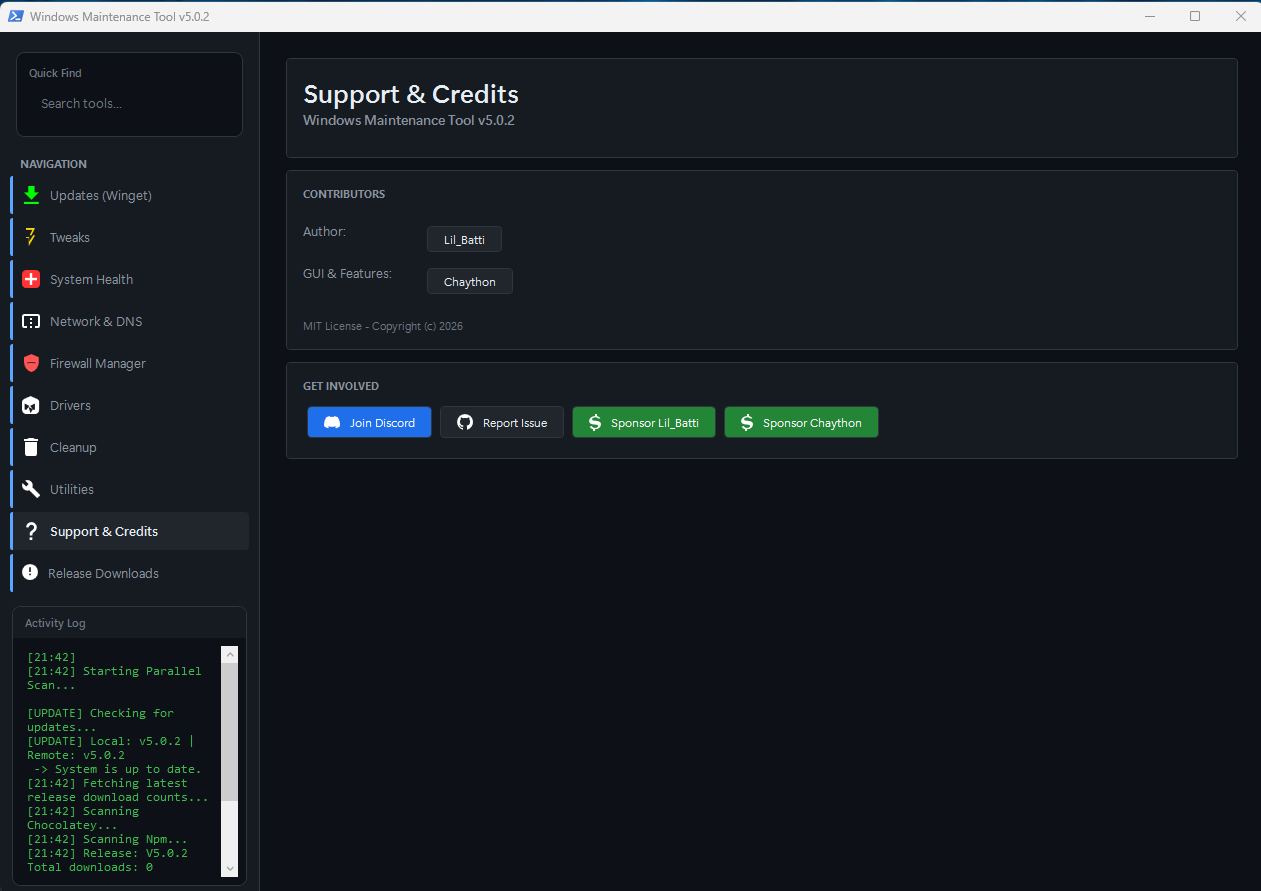Open the Drivers section
This screenshot has width=1261, height=891.
pyautogui.click(x=130, y=405)
